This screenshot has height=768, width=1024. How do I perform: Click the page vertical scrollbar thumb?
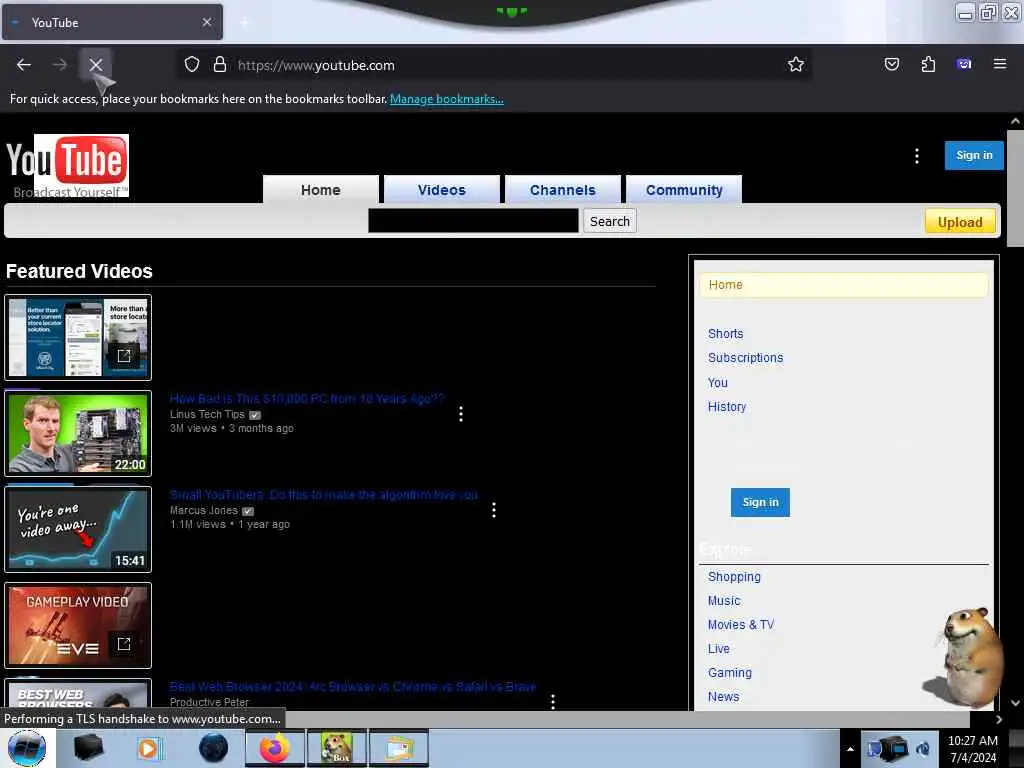click(x=1015, y=188)
